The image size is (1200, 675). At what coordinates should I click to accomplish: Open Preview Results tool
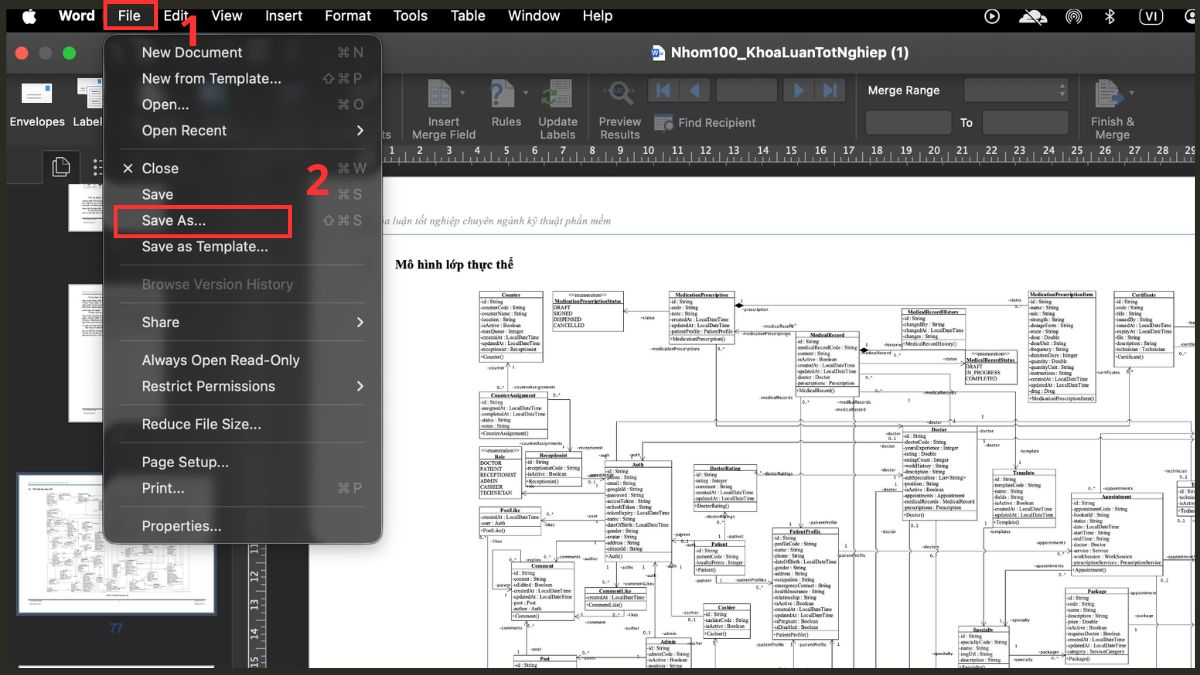[619, 95]
